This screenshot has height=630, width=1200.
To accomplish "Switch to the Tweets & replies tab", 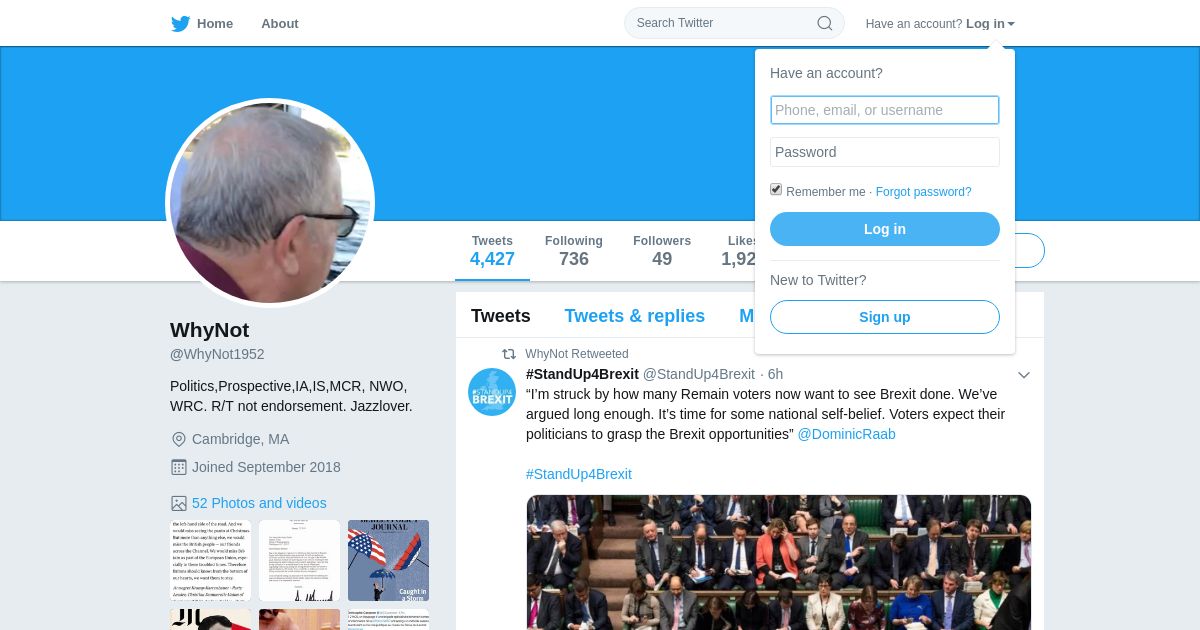I will [634, 316].
